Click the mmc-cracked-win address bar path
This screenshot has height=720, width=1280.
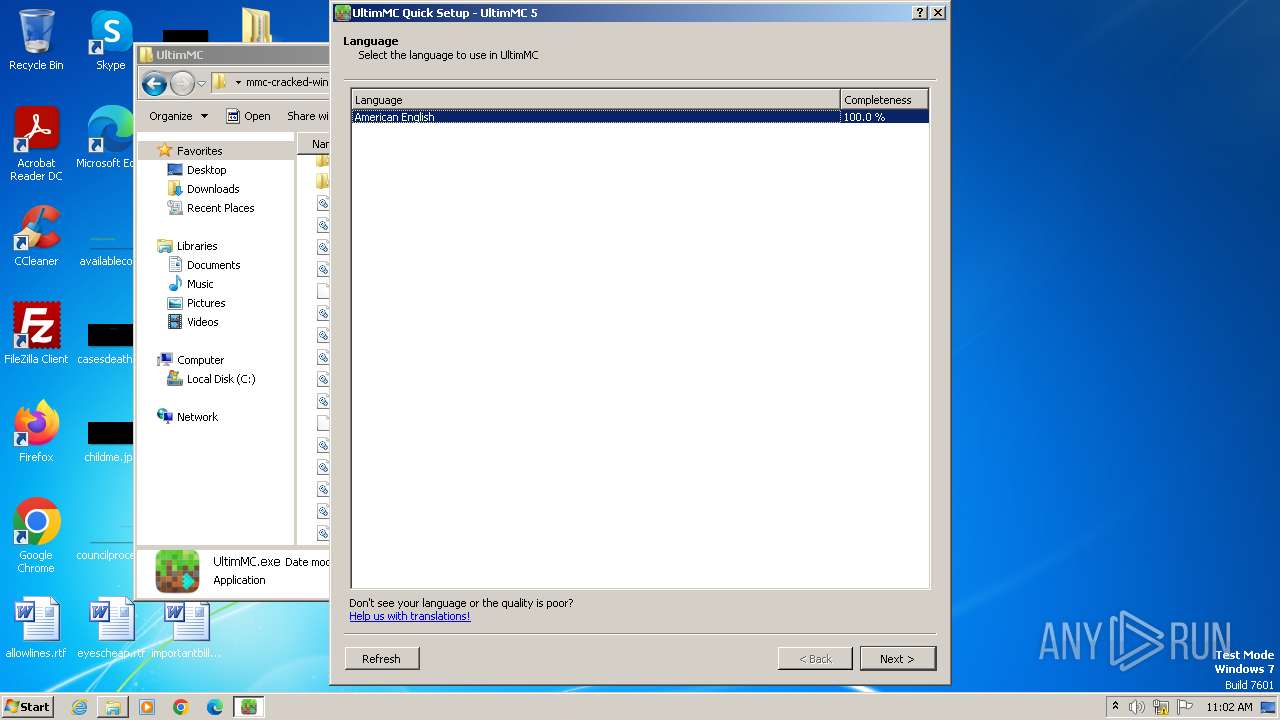click(287, 83)
